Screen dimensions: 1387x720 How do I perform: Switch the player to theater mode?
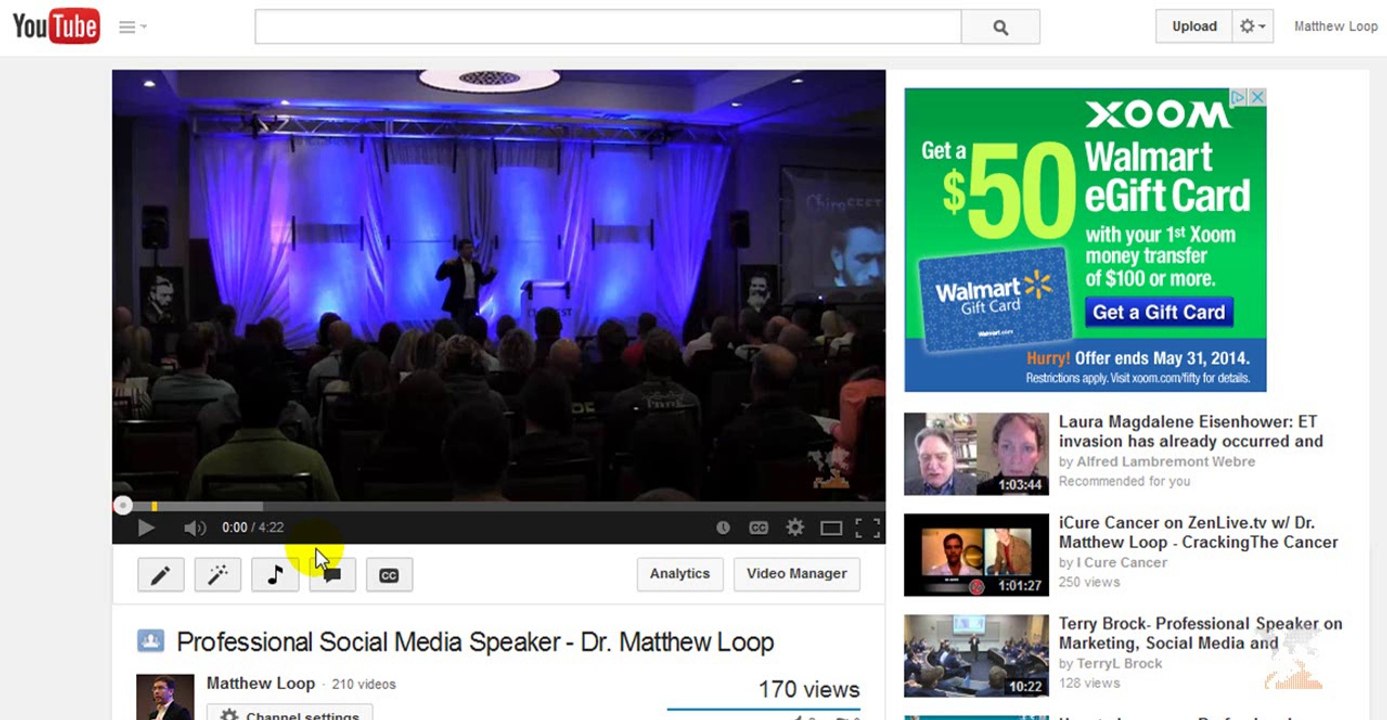[831, 528]
